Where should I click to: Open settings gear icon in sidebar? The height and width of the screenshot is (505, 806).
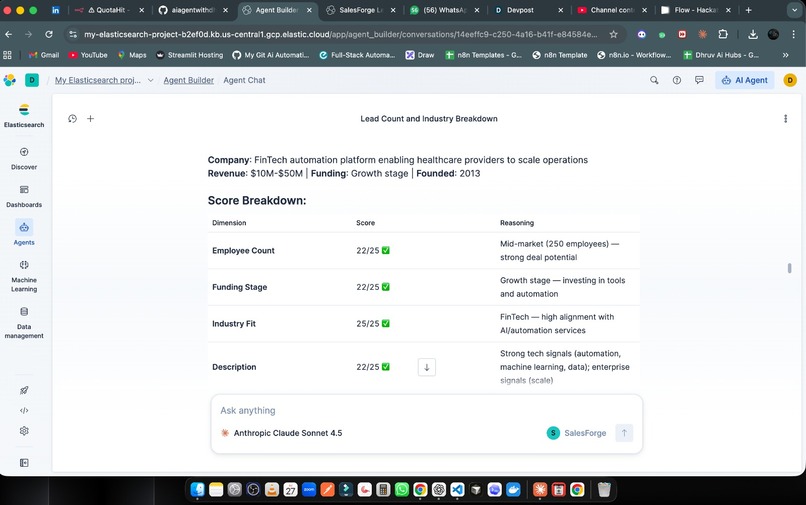24,431
